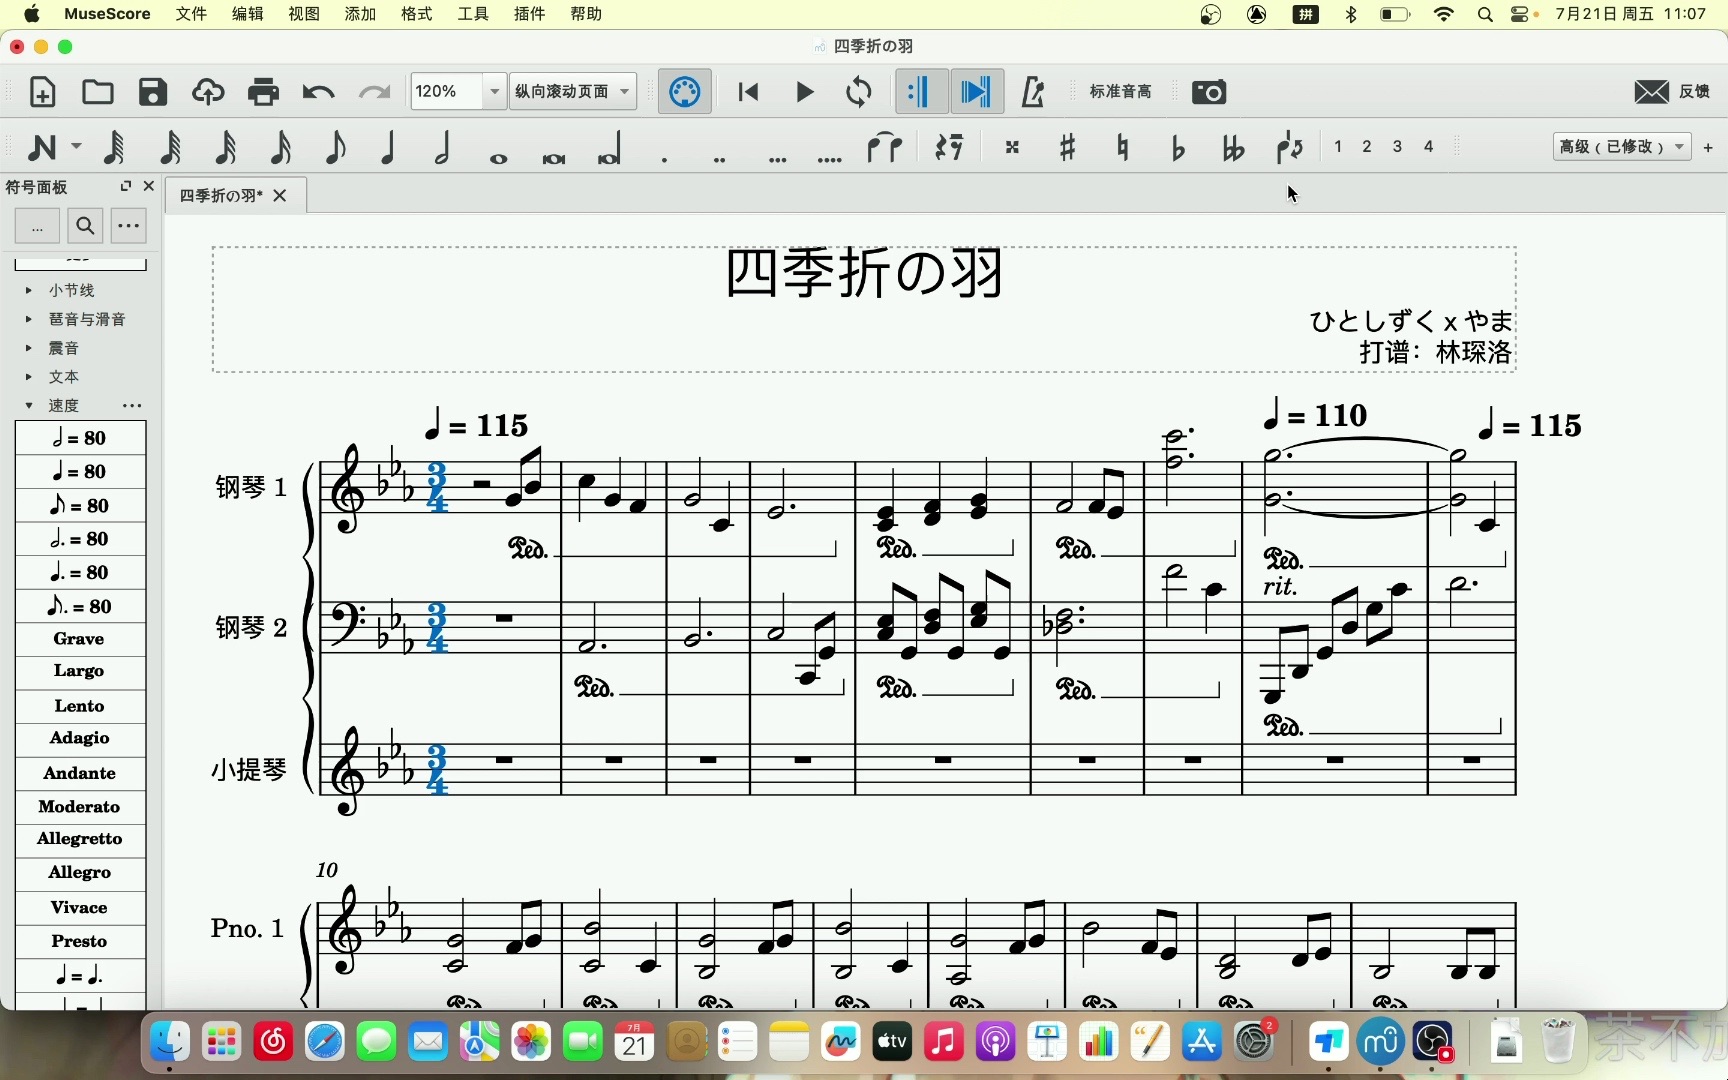Apply flat accidental
The image size is (1728, 1080).
(x=1178, y=147)
